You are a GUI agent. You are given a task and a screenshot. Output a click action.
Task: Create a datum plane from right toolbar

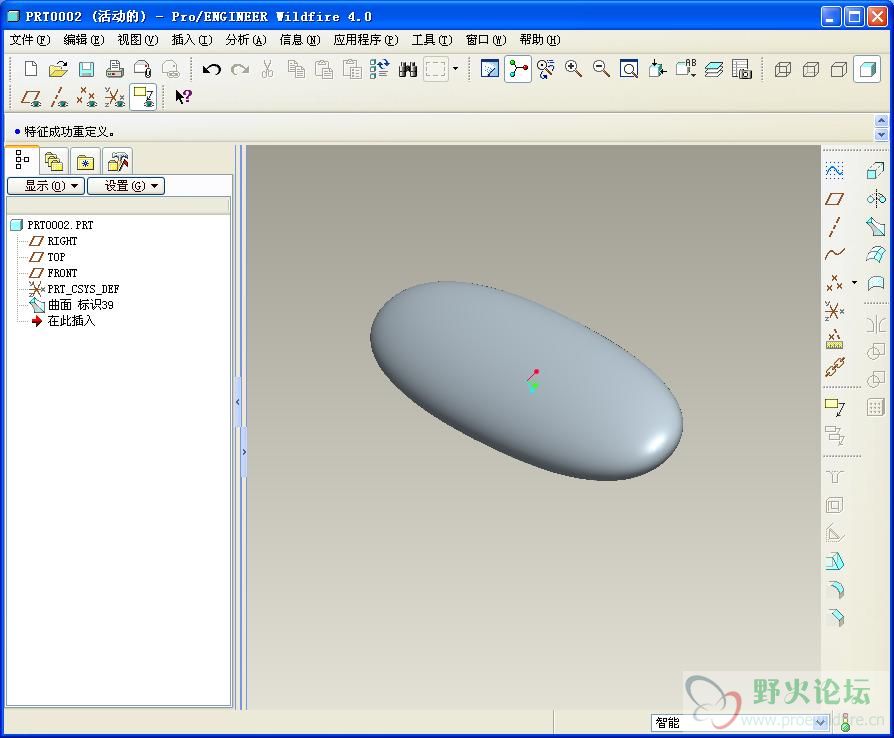[834, 199]
